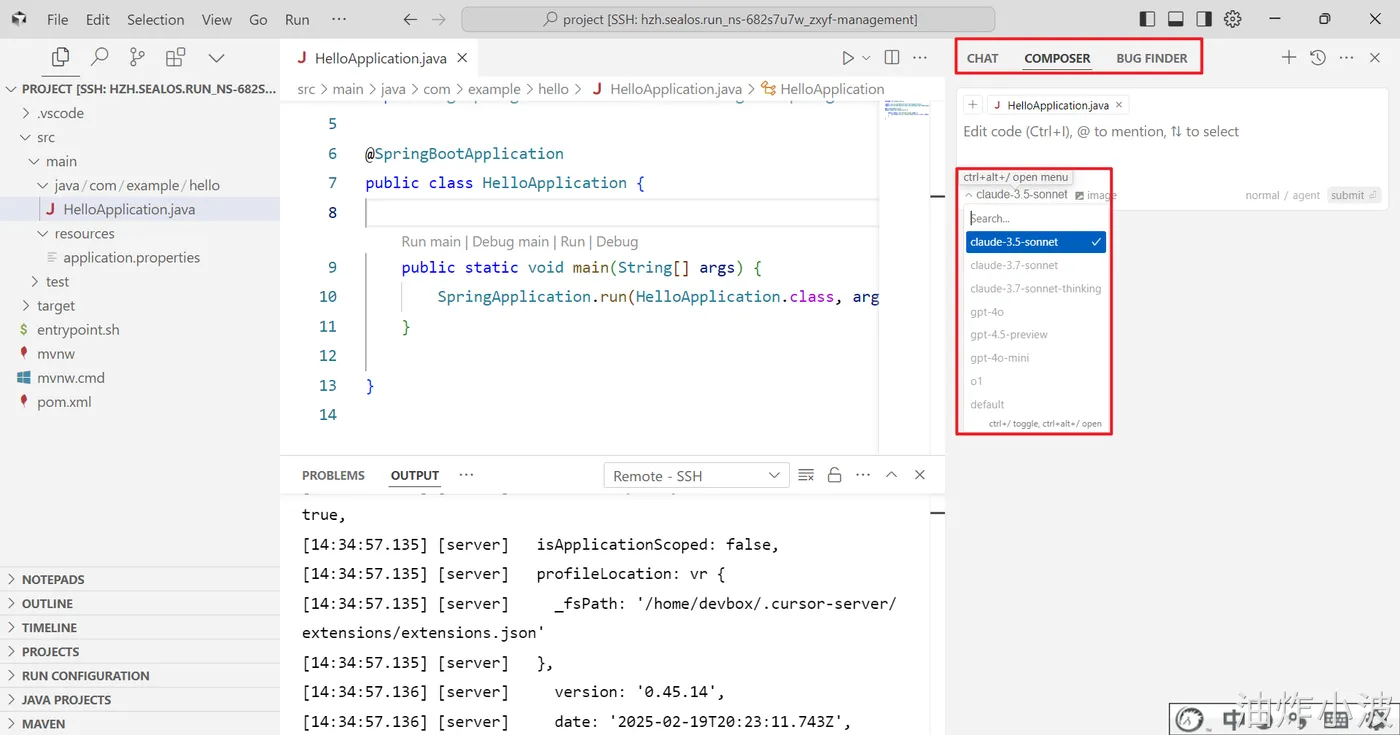Split the editor to the right

click(892, 58)
